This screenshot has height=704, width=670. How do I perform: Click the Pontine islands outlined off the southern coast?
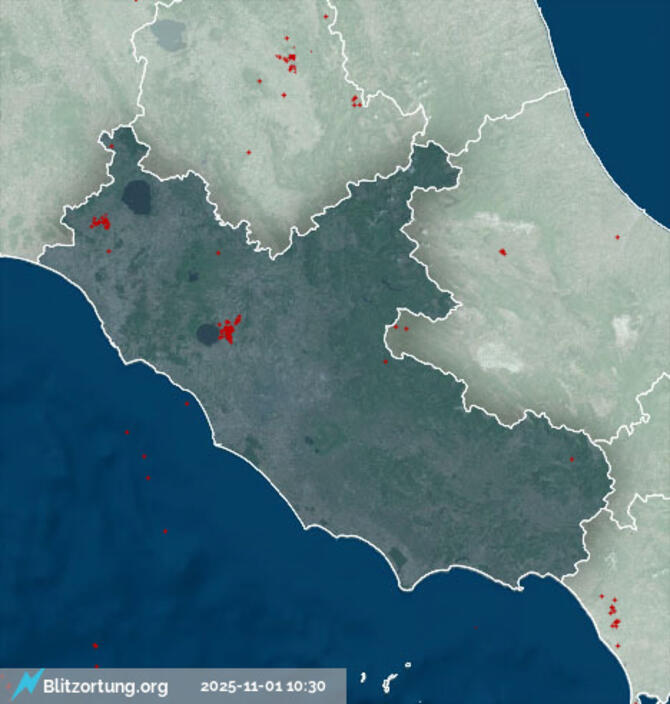point(388,681)
